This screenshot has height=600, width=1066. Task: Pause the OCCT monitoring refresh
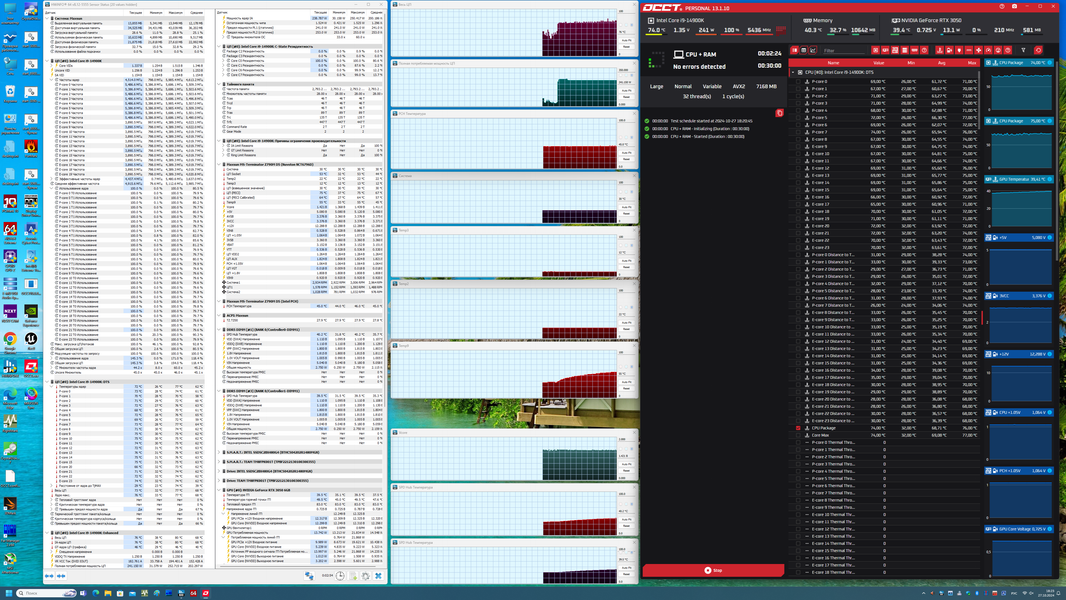[794, 50]
